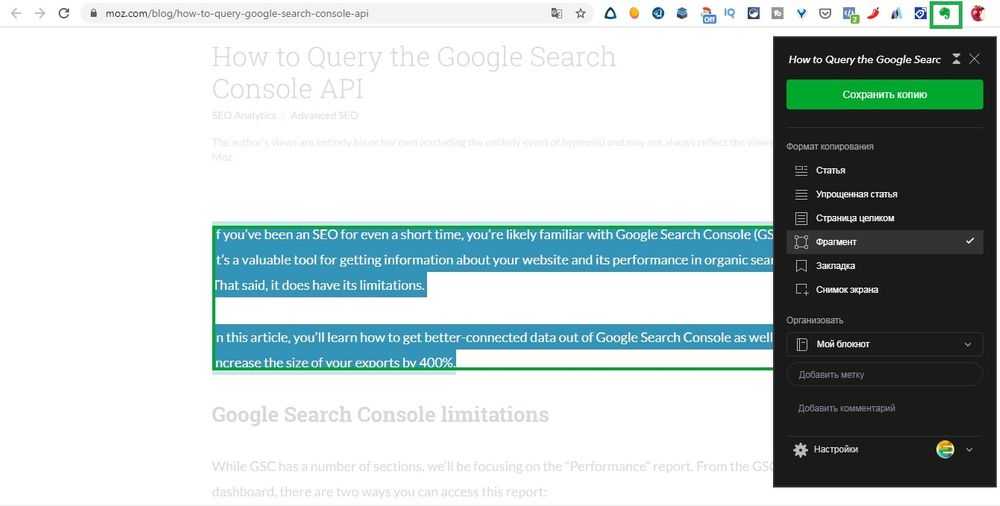The image size is (1000, 506).
Task: Select the Статья clip format
Action: point(830,171)
